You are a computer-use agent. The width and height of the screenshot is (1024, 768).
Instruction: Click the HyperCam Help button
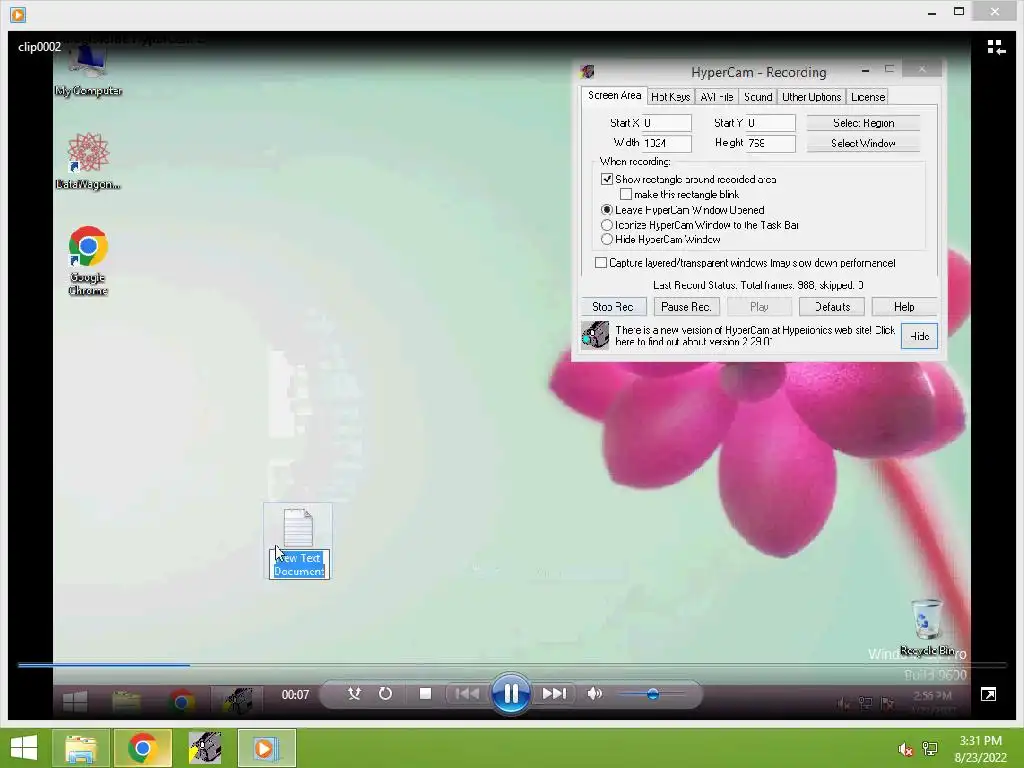[904, 306]
